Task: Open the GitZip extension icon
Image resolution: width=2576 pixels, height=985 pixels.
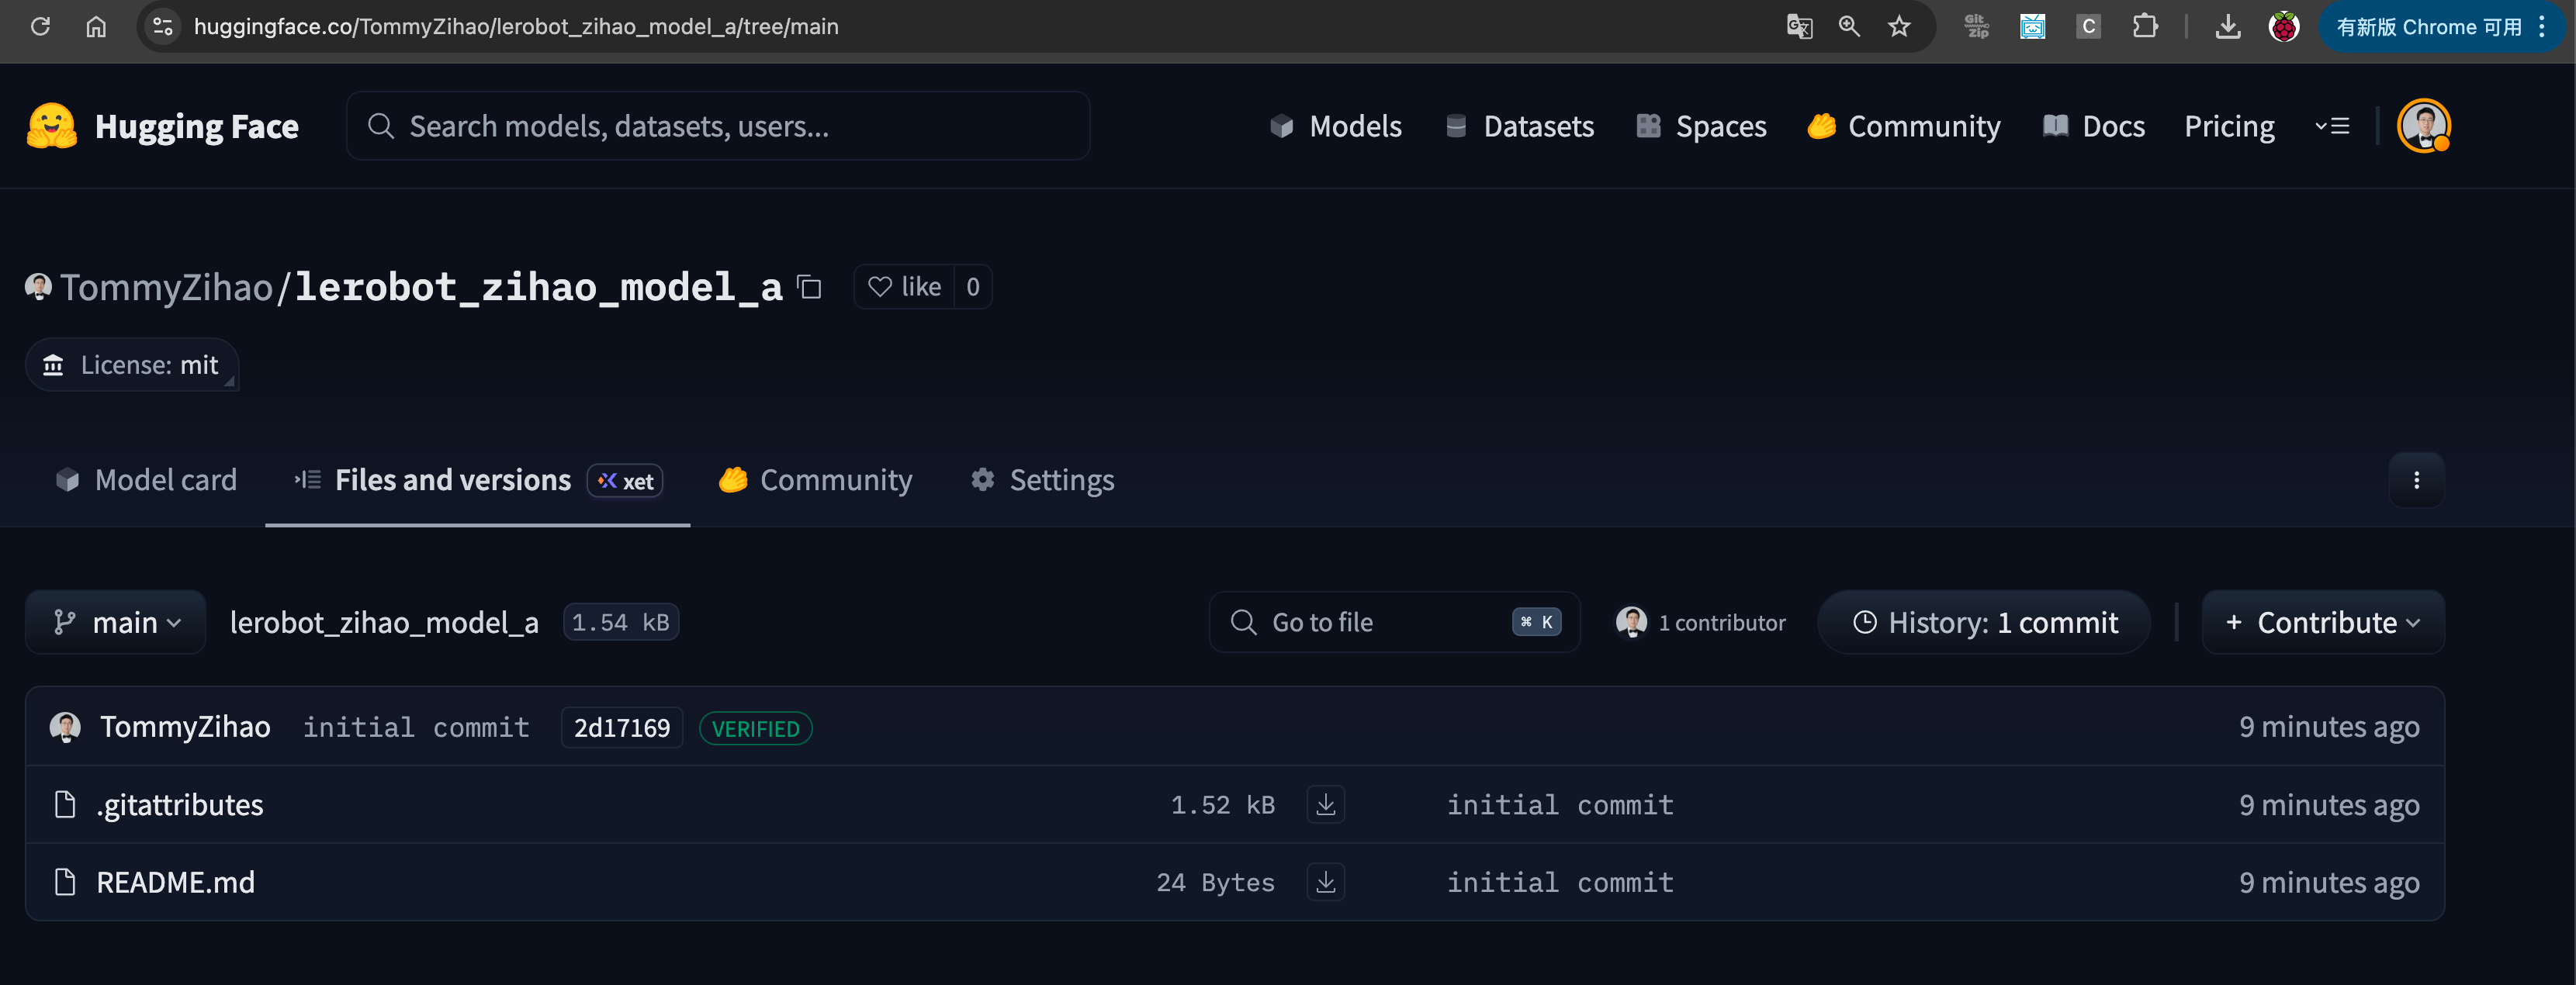Action: point(1976,27)
